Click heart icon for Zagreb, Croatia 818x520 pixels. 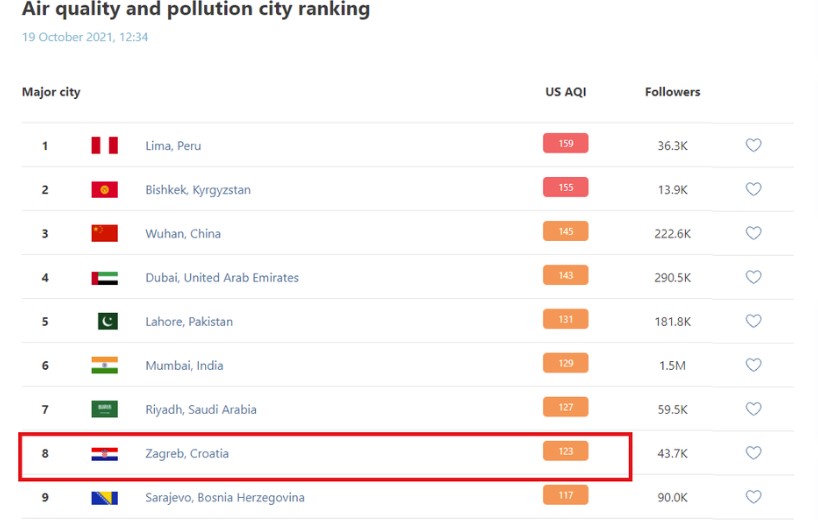(x=753, y=453)
